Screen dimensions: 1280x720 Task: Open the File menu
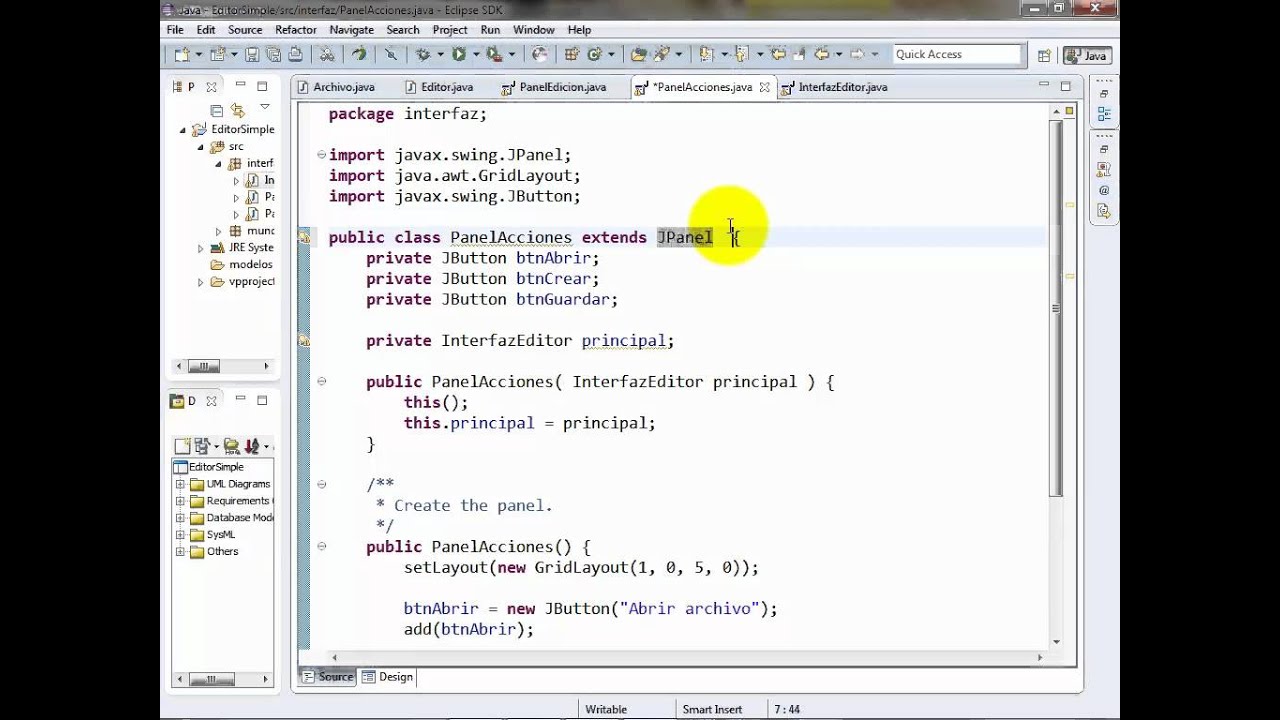pyautogui.click(x=175, y=30)
